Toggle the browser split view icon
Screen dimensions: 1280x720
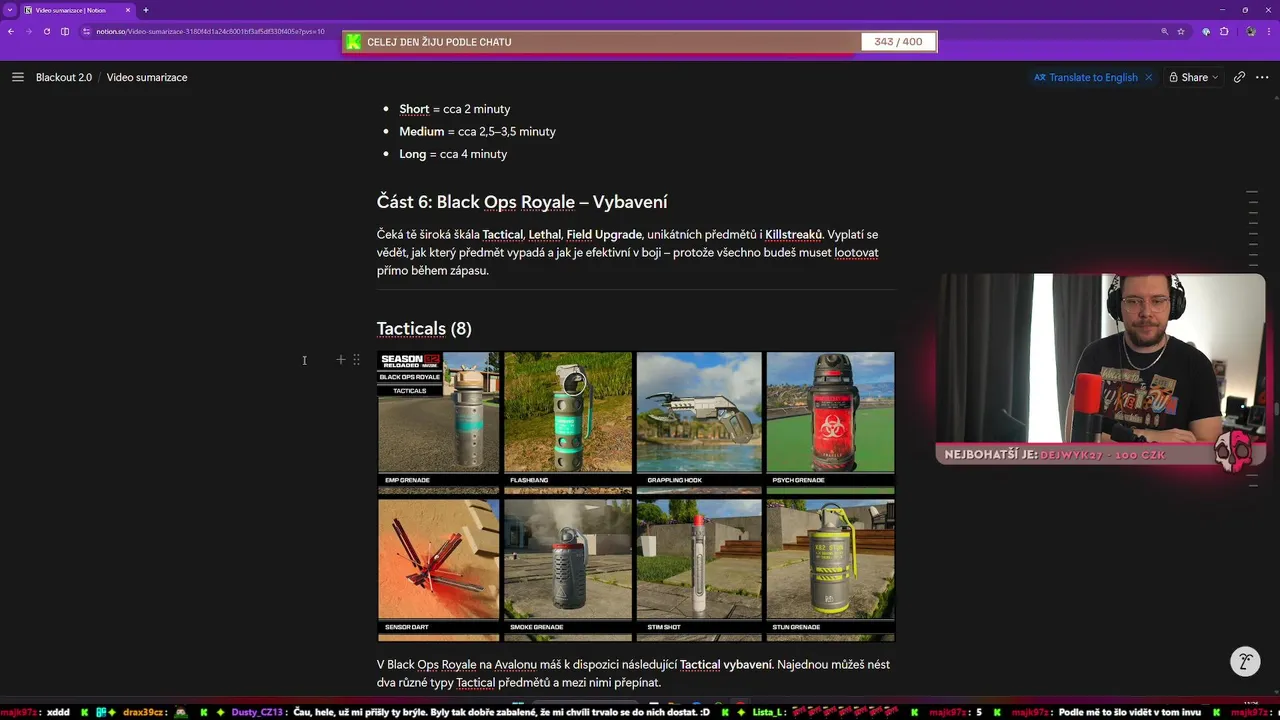point(65,31)
